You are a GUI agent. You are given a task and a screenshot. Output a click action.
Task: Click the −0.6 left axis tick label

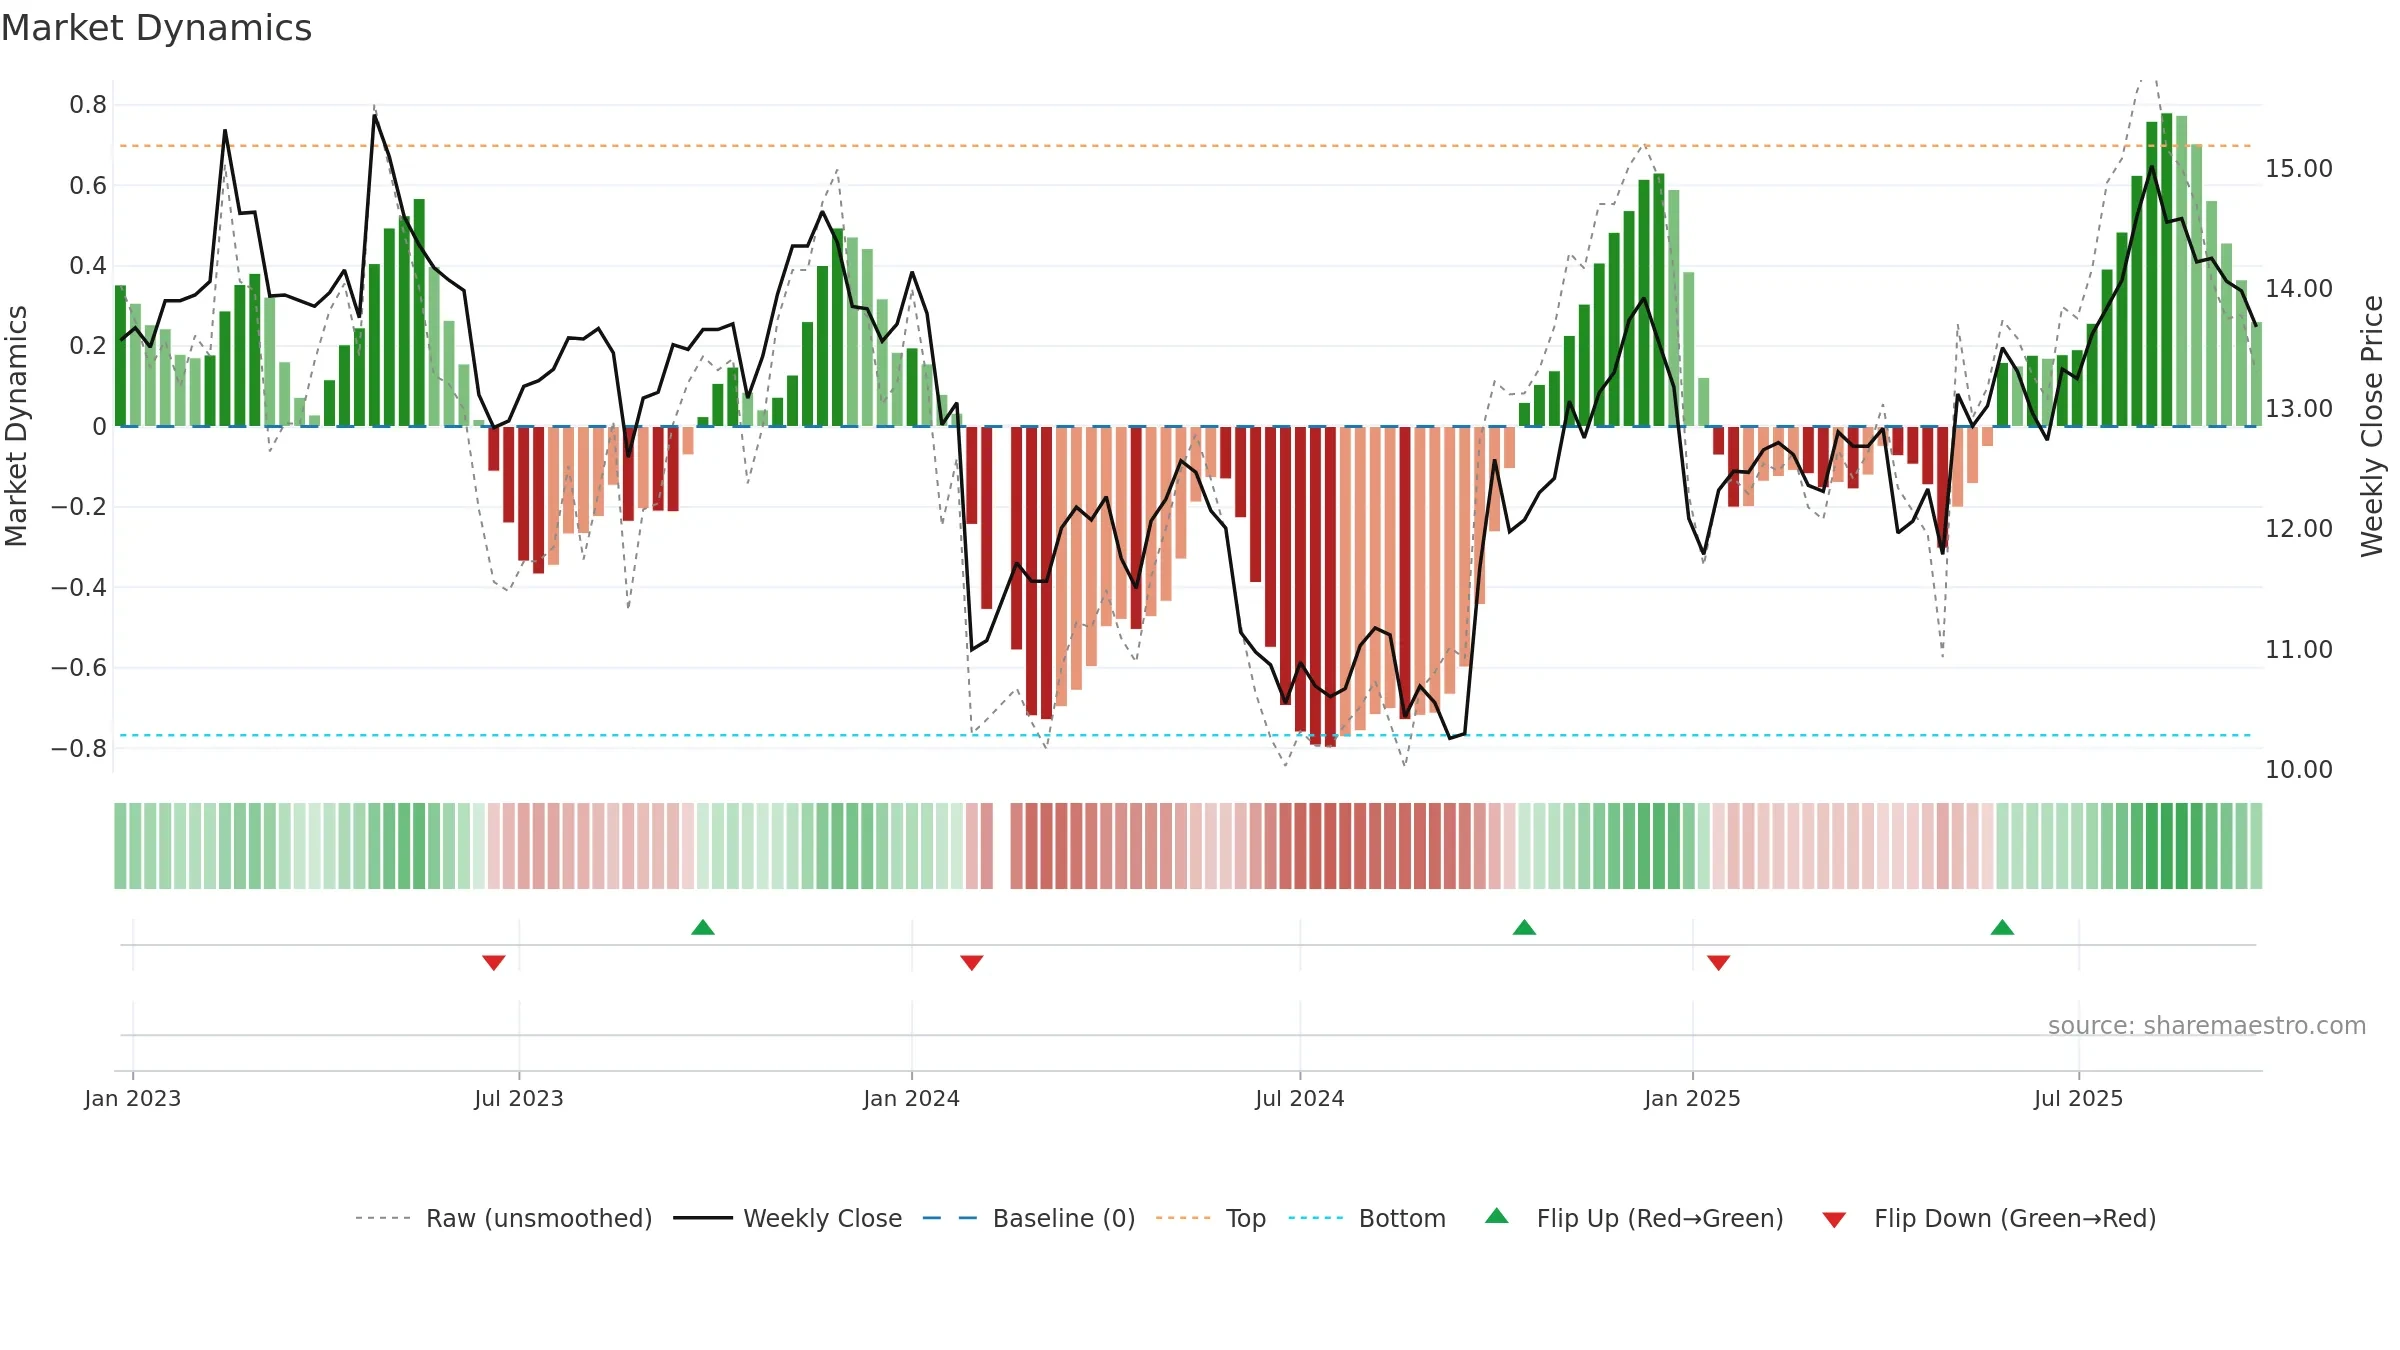pos(79,667)
